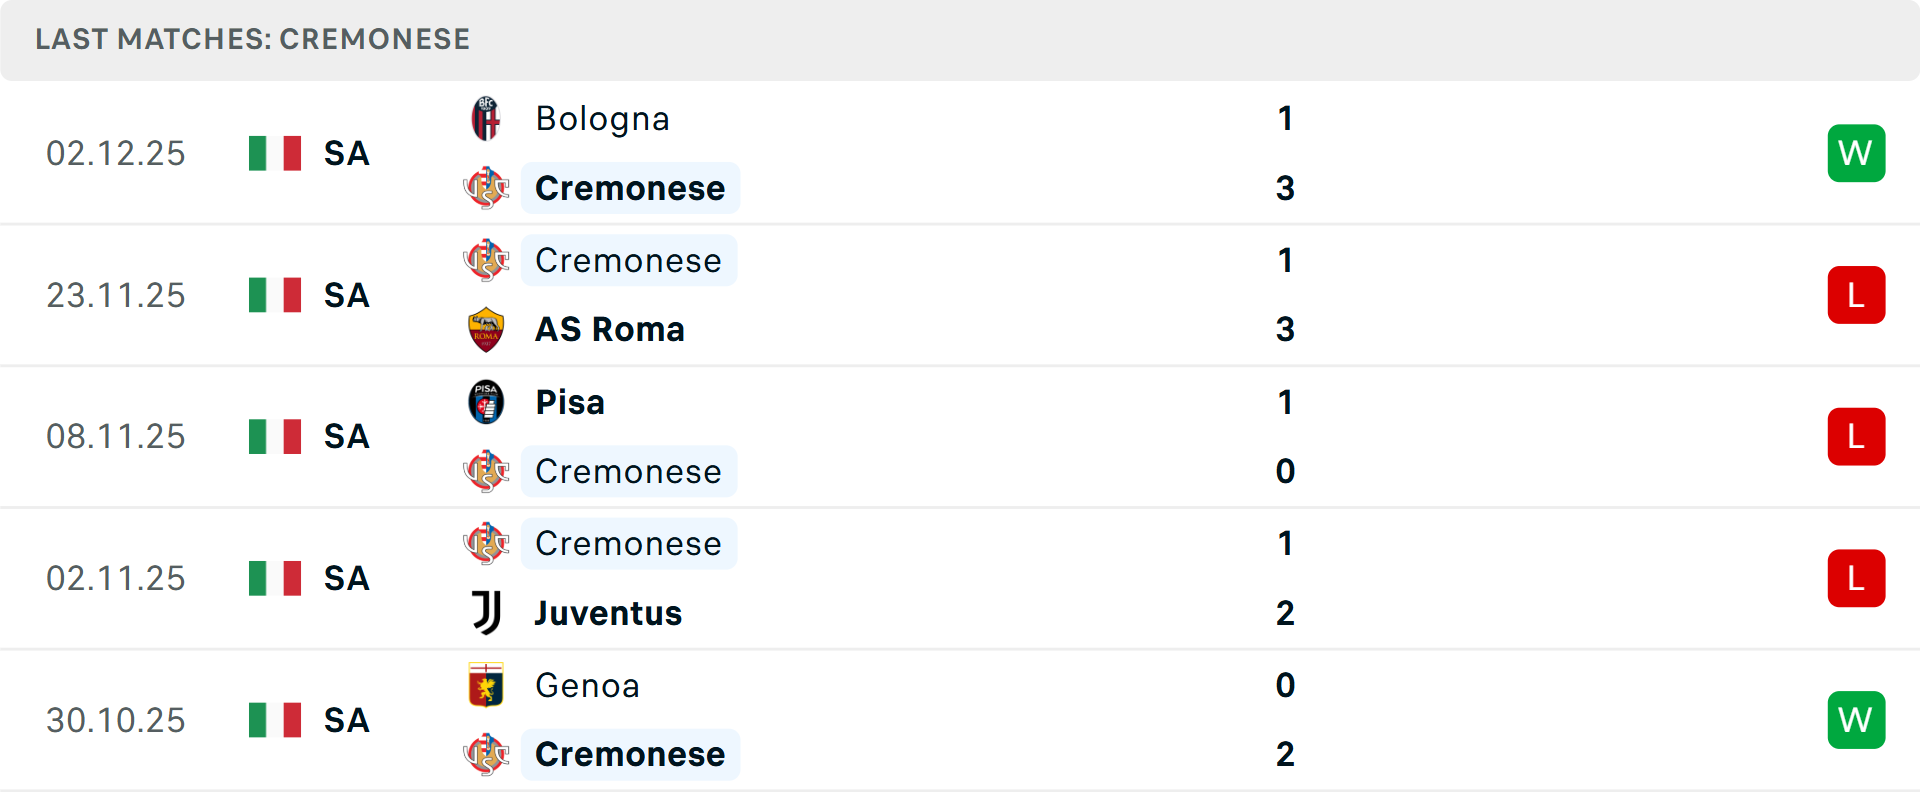Click the green W badge for Genoa match
The height and width of the screenshot is (792, 1920).
click(x=1856, y=720)
